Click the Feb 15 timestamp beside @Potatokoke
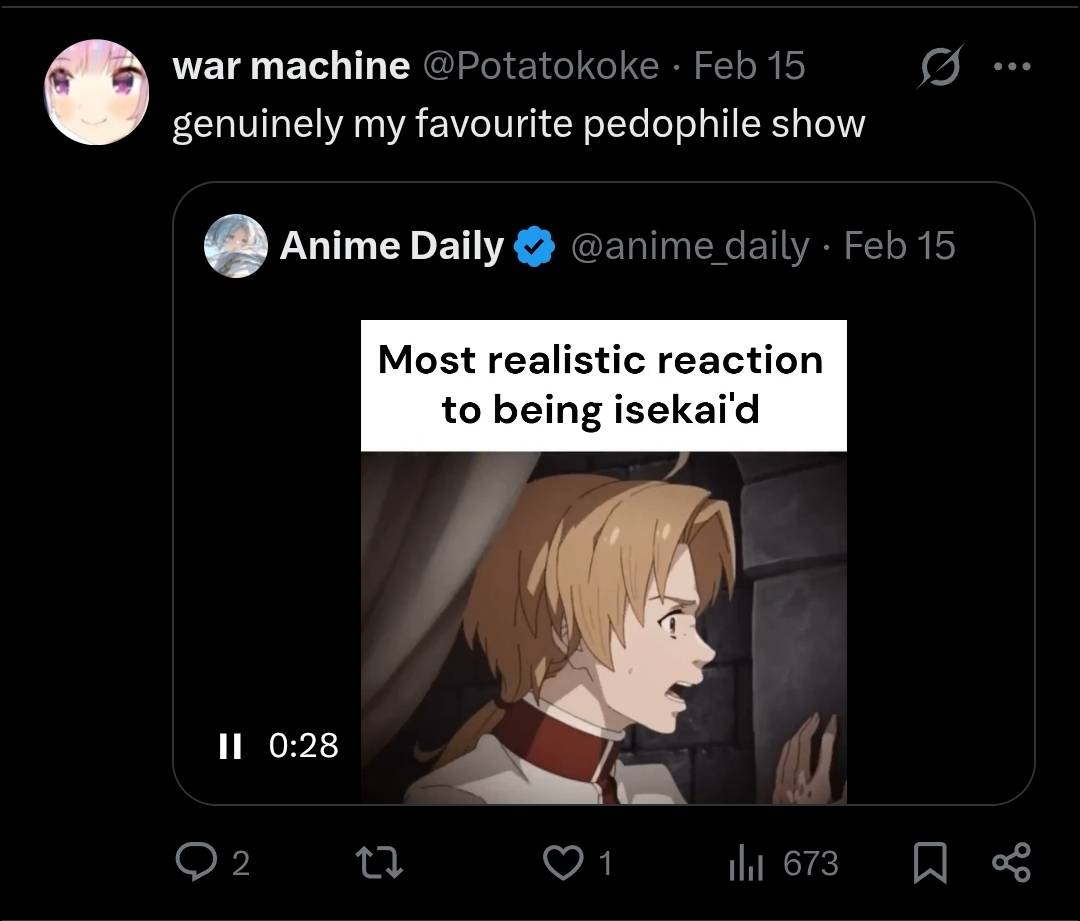The height and width of the screenshot is (921, 1080). coord(749,66)
